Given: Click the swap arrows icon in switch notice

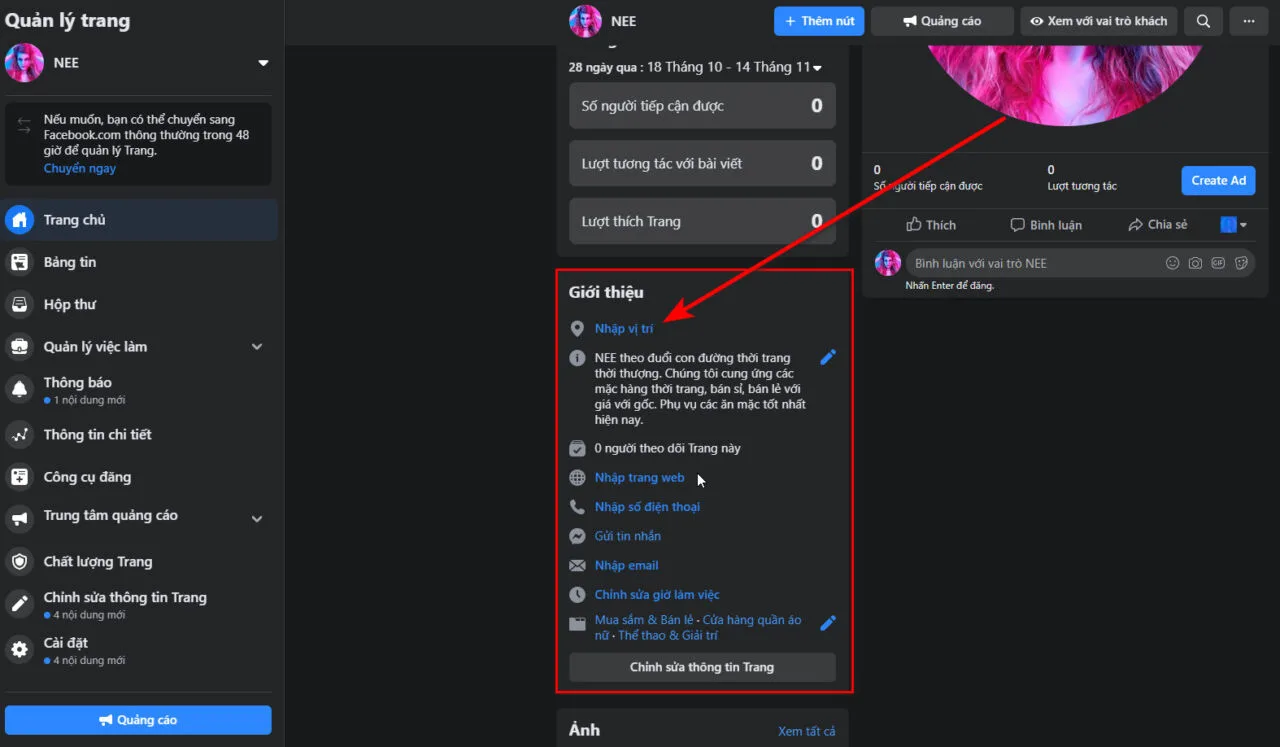Looking at the screenshot, I should 24,127.
